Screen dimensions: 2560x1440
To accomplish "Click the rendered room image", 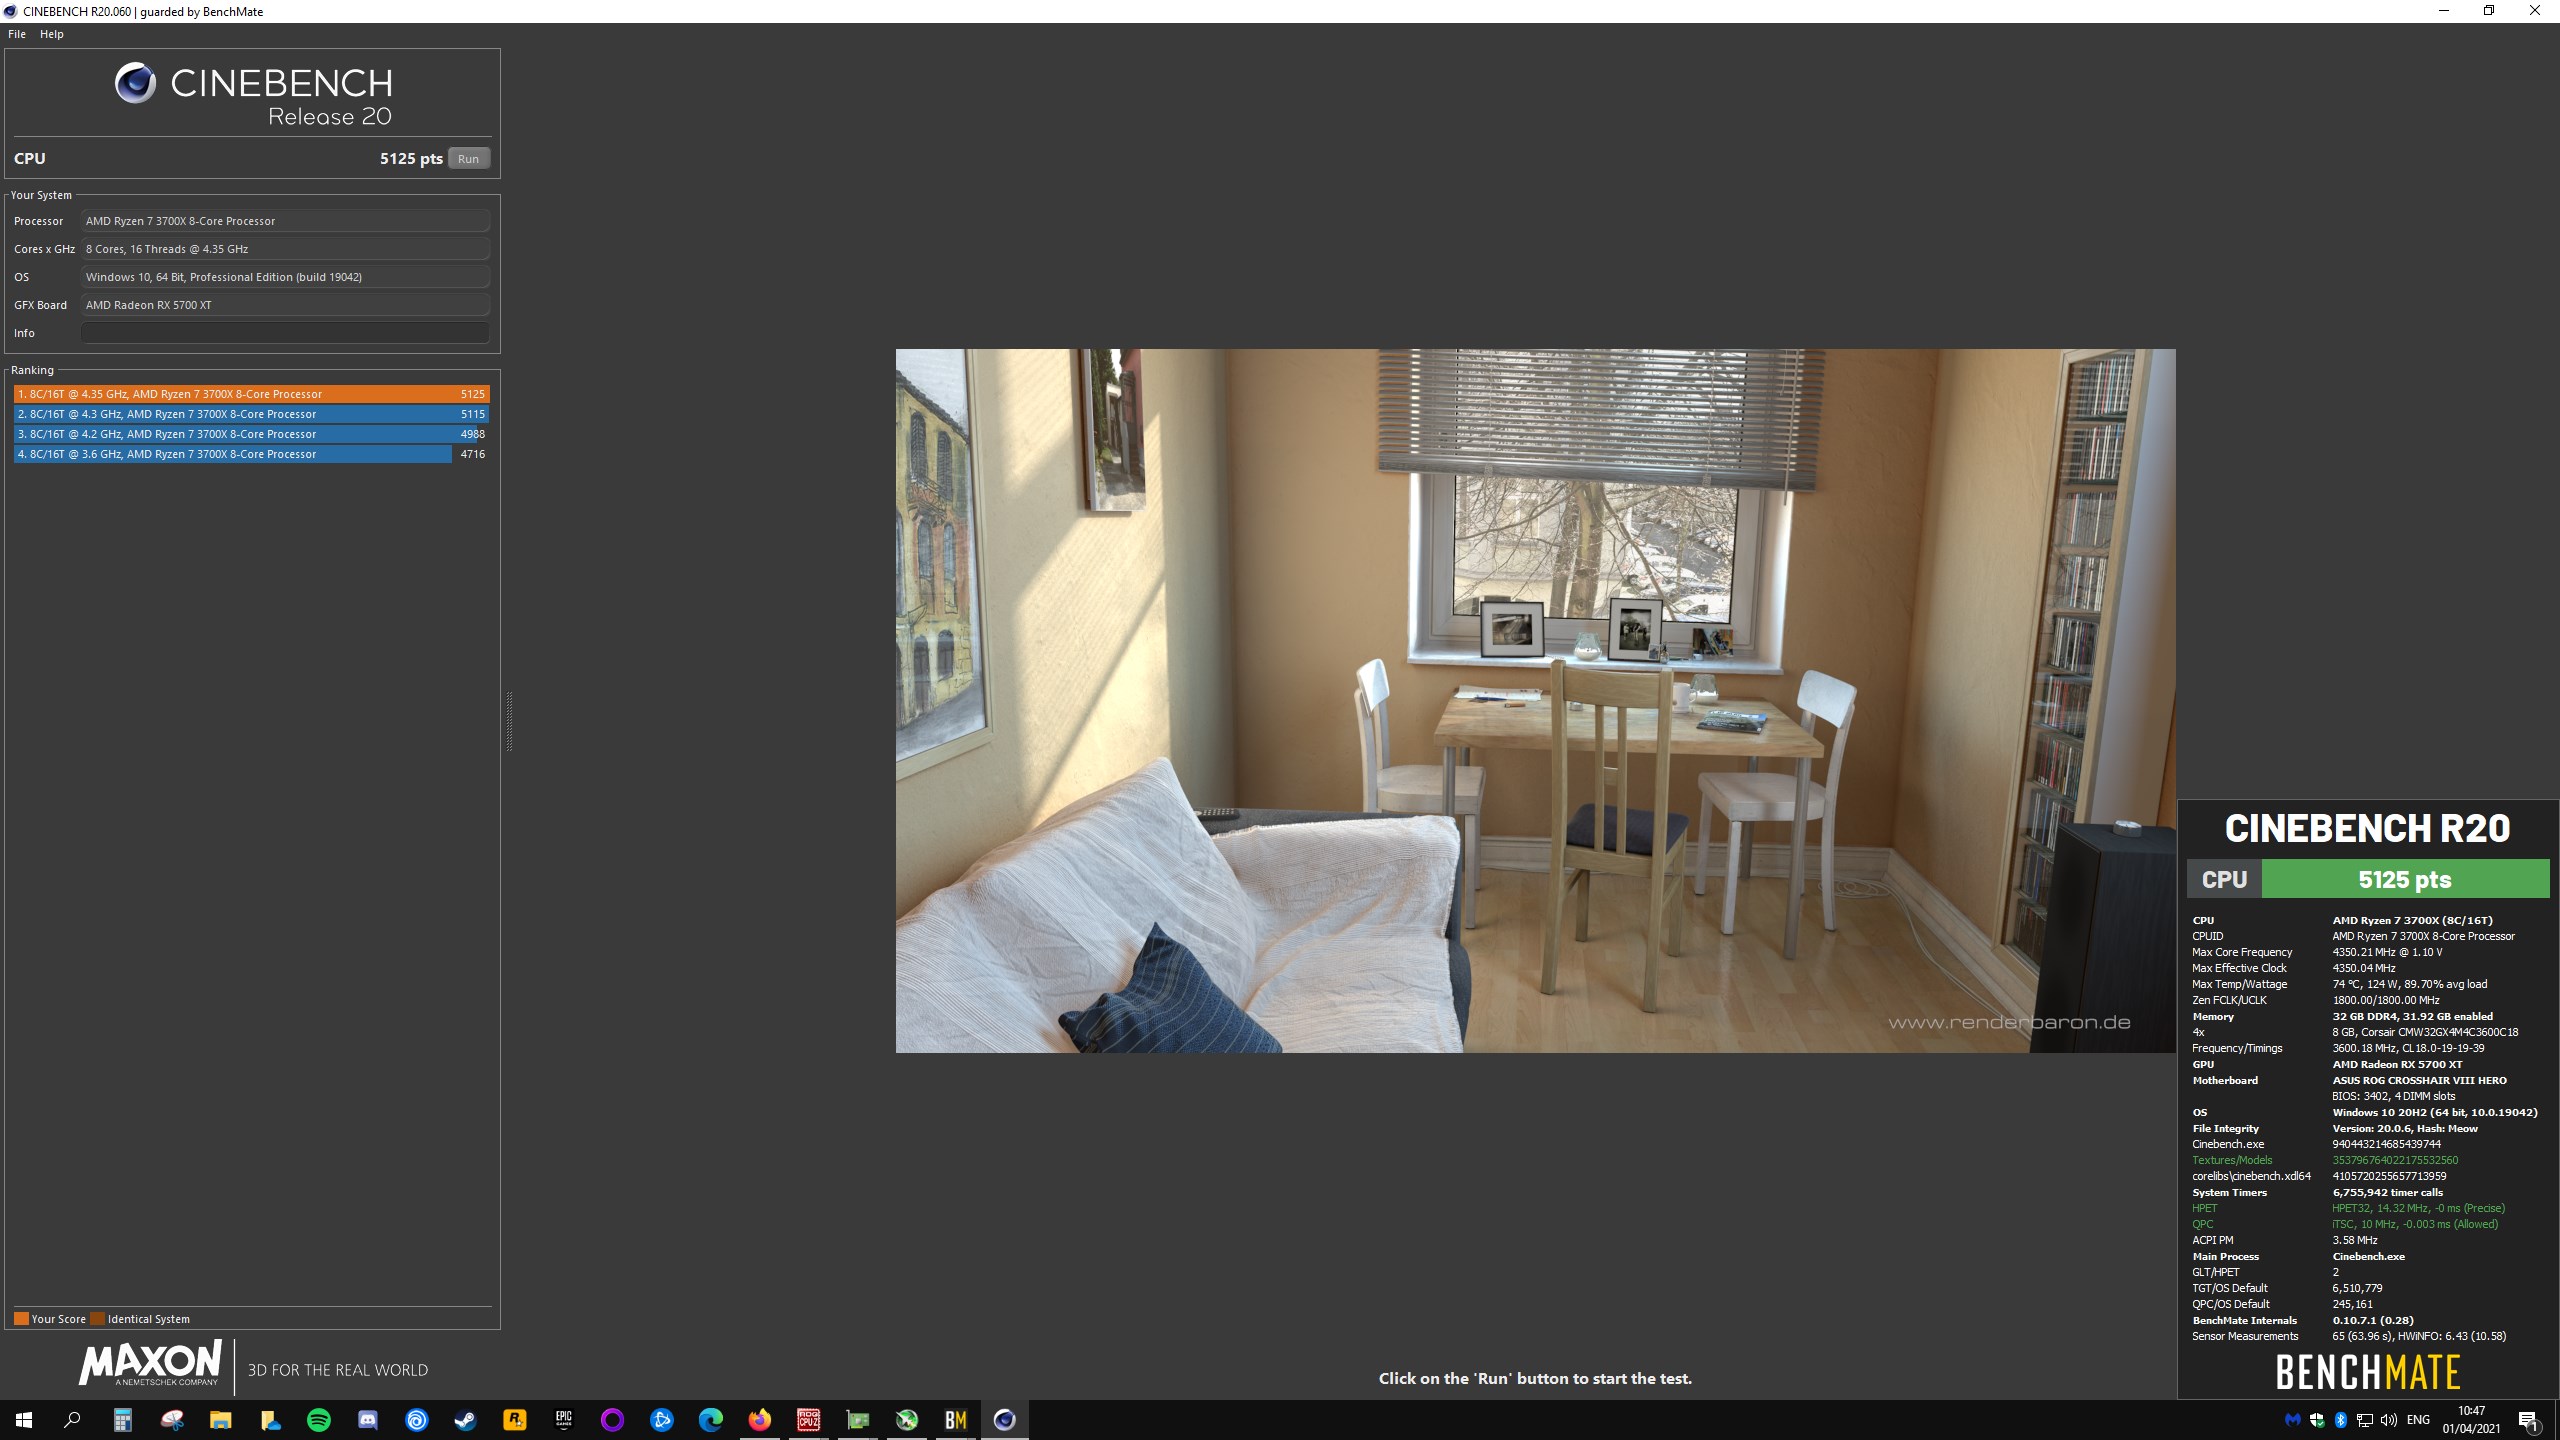I will [1535, 700].
